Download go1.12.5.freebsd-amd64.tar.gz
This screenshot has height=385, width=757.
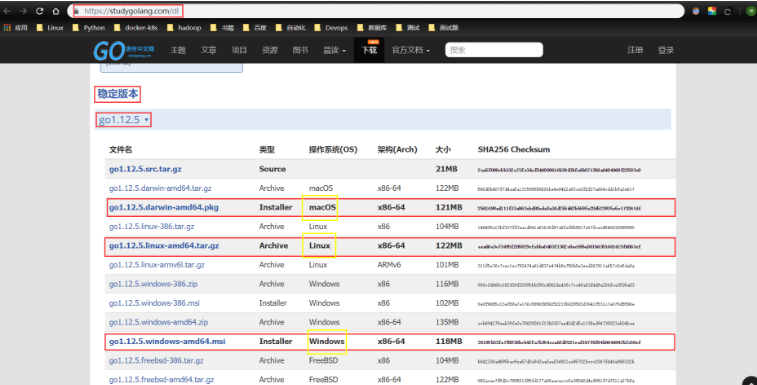(x=162, y=380)
